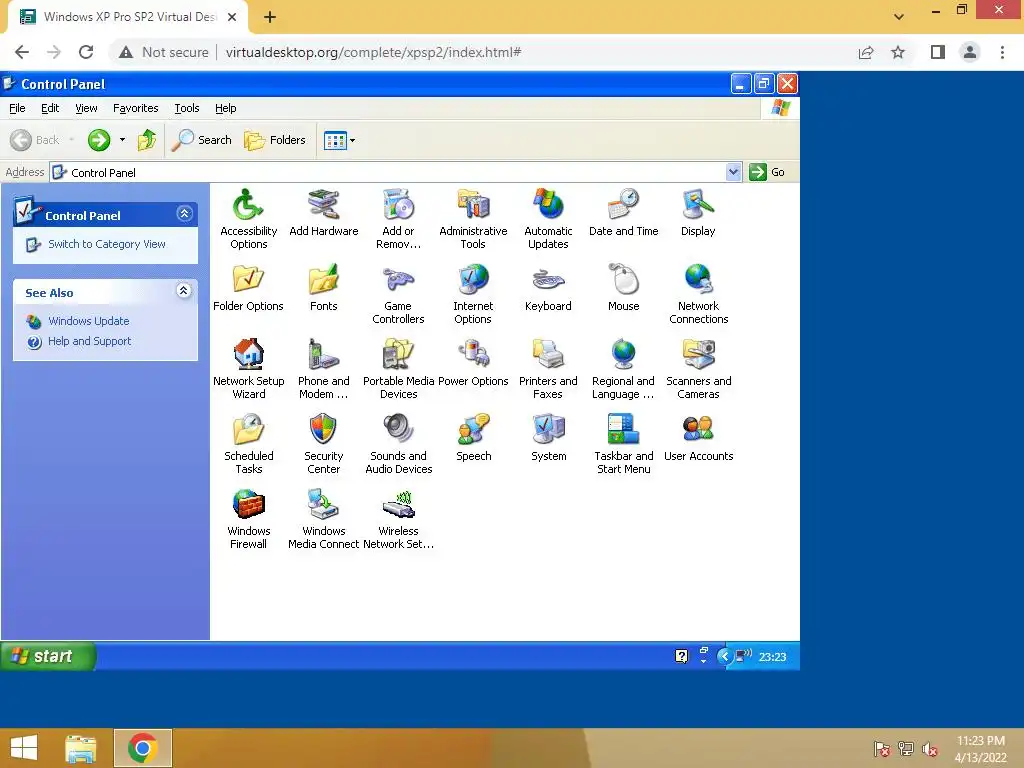Open Sounds and Audio Devices icon
The height and width of the screenshot is (768, 1024).
coord(398,430)
